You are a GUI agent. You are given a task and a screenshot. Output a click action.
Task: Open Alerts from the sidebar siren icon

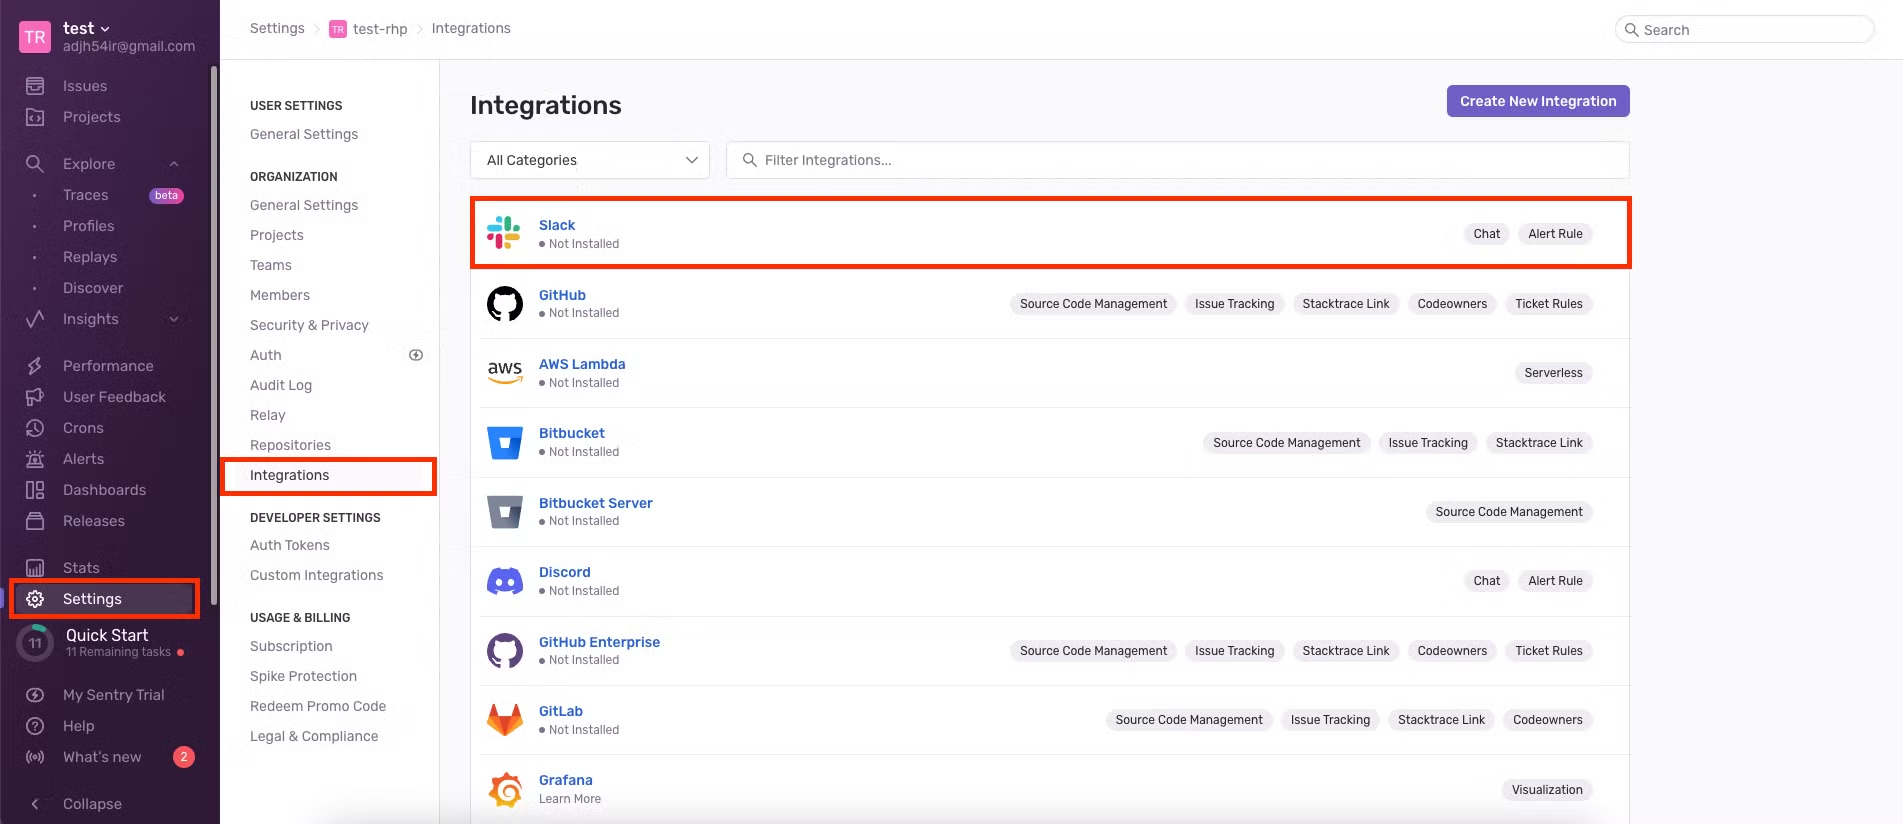[35, 459]
